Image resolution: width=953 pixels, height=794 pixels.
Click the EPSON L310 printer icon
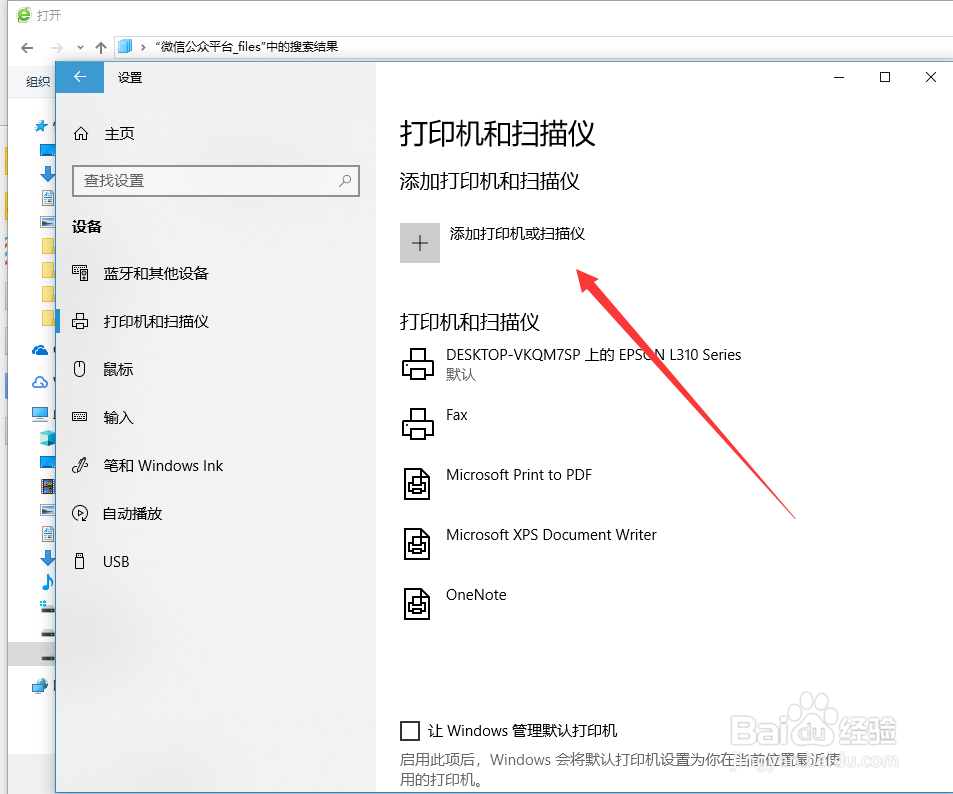pyautogui.click(x=418, y=364)
